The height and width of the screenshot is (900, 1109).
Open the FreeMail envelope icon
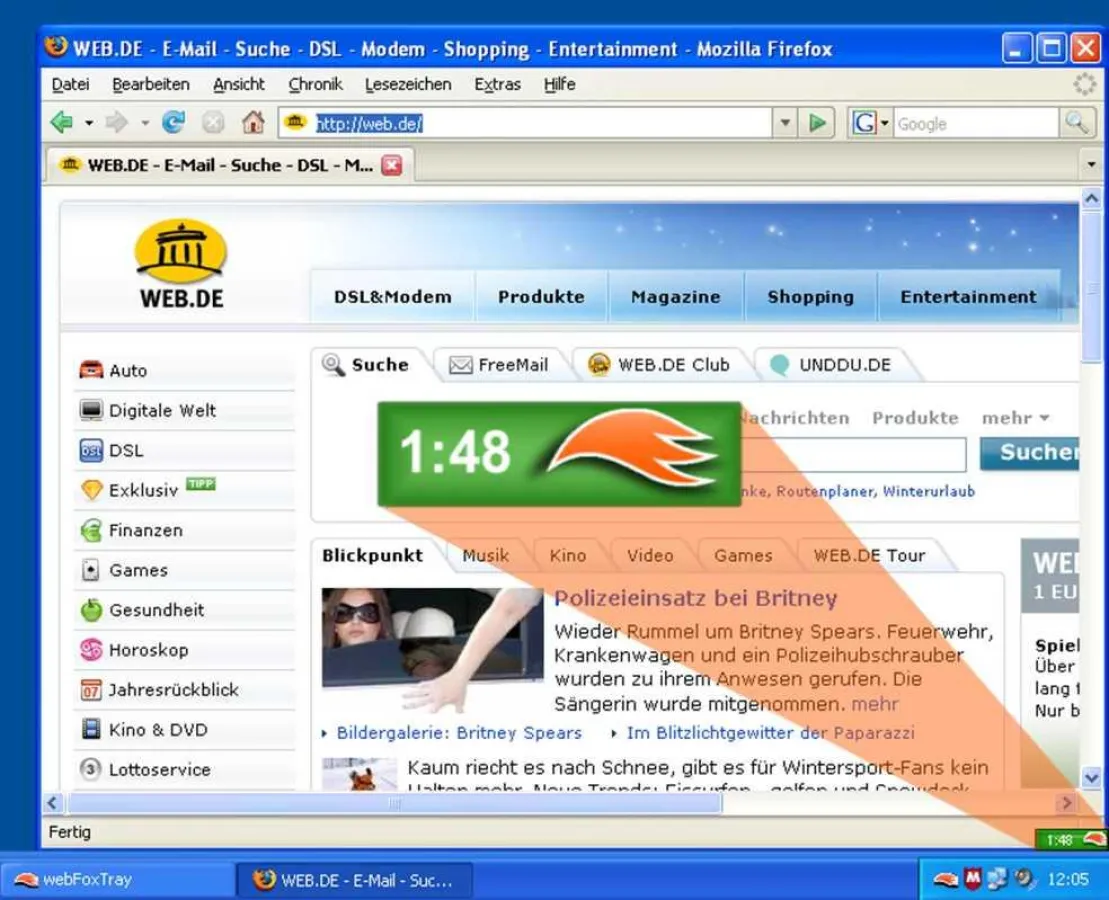(463, 364)
